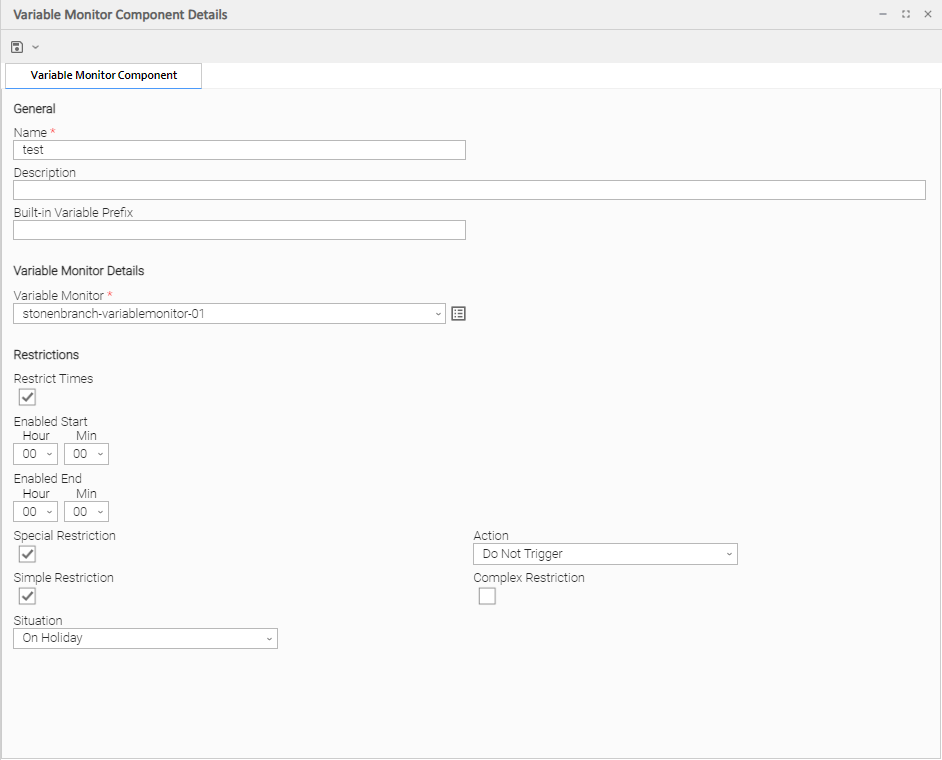Disable the Special Restriction checkbox
Viewport: 942px width, 760px height.
(28, 554)
